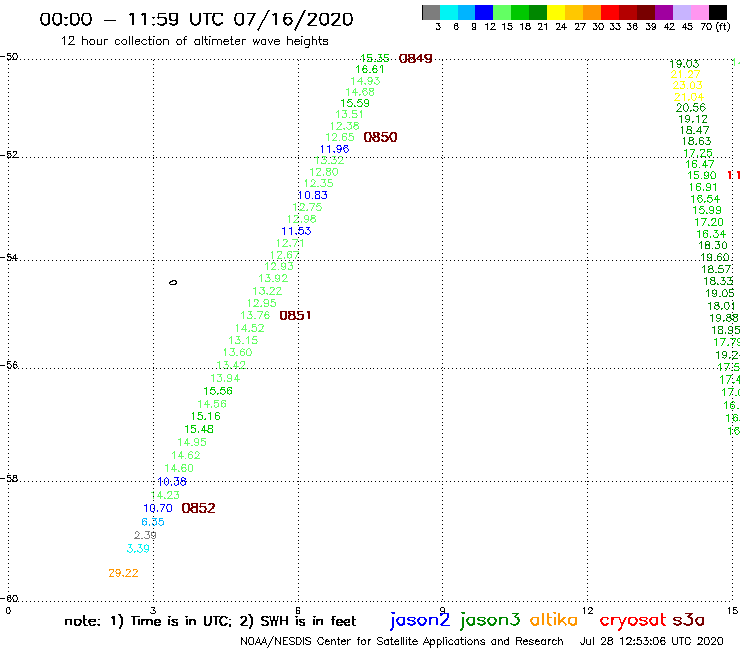This screenshot has width=740, height=650.
Task: Click the note about UTC time and SWH
Action: pyautogui.click(x=210, y=621)
